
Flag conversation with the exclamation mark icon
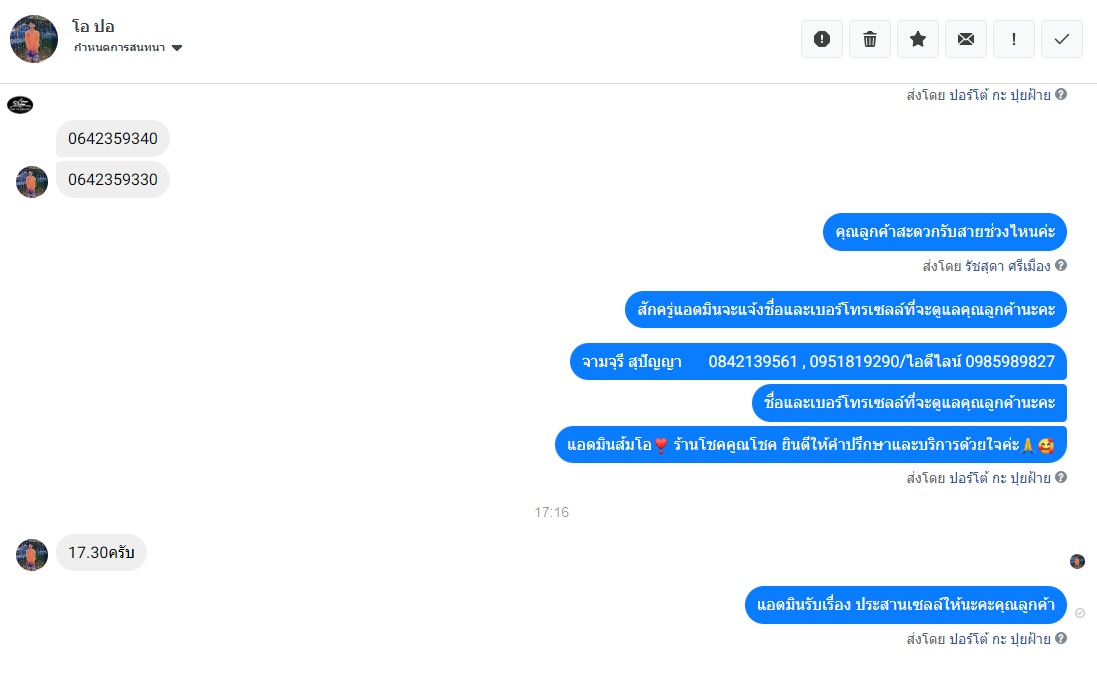click(1014, 39)
